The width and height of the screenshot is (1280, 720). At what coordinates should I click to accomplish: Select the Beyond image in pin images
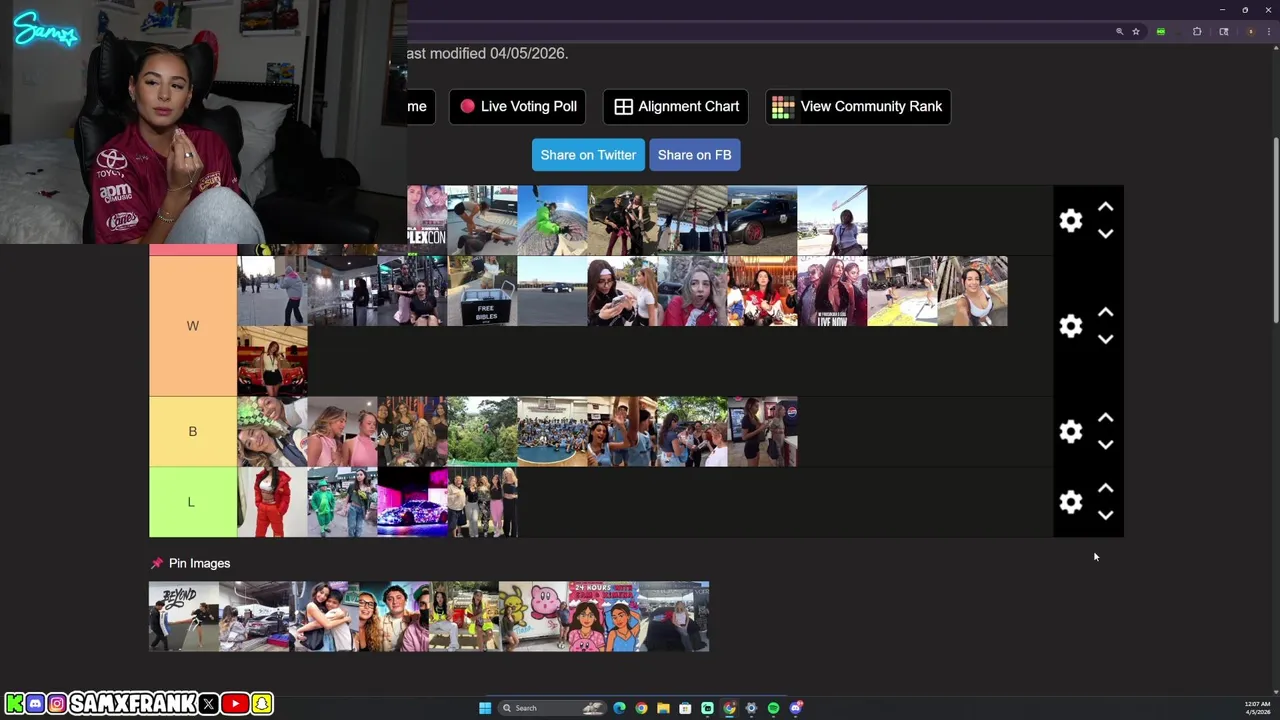click(184, 617)
